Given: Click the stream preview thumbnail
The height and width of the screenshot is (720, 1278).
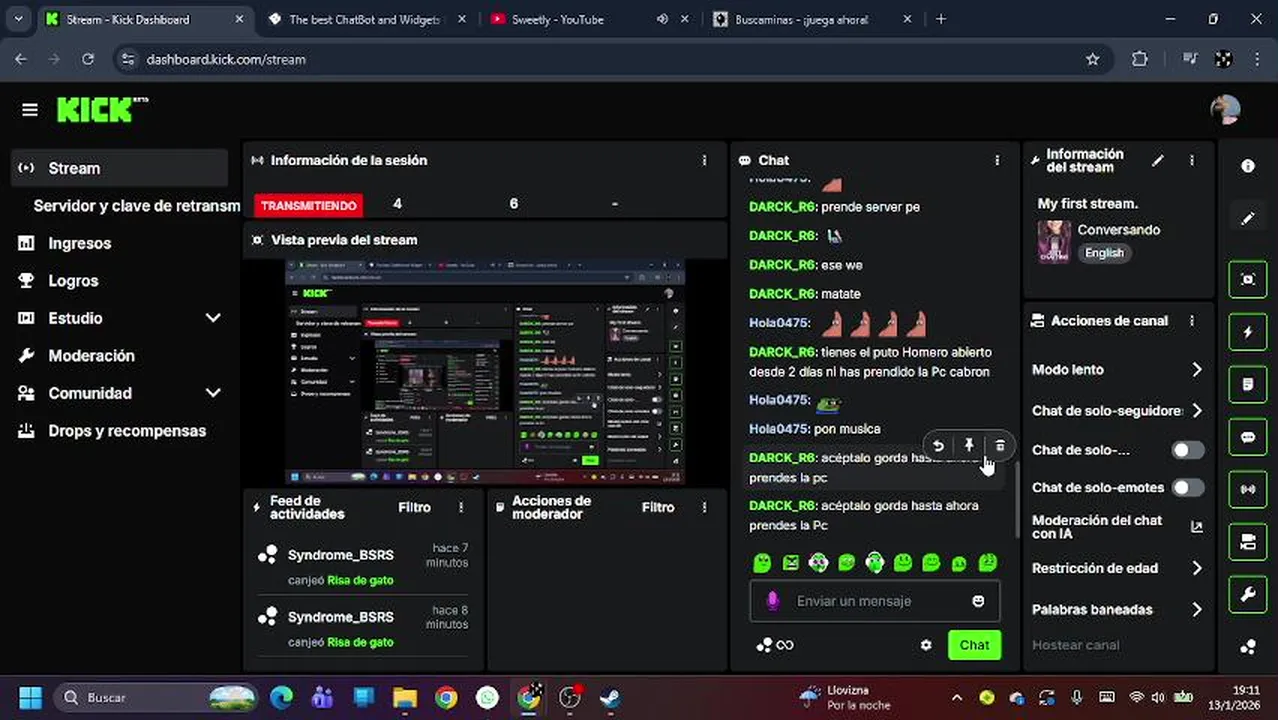Looking at the screenshot, I should tap(485, 372).
